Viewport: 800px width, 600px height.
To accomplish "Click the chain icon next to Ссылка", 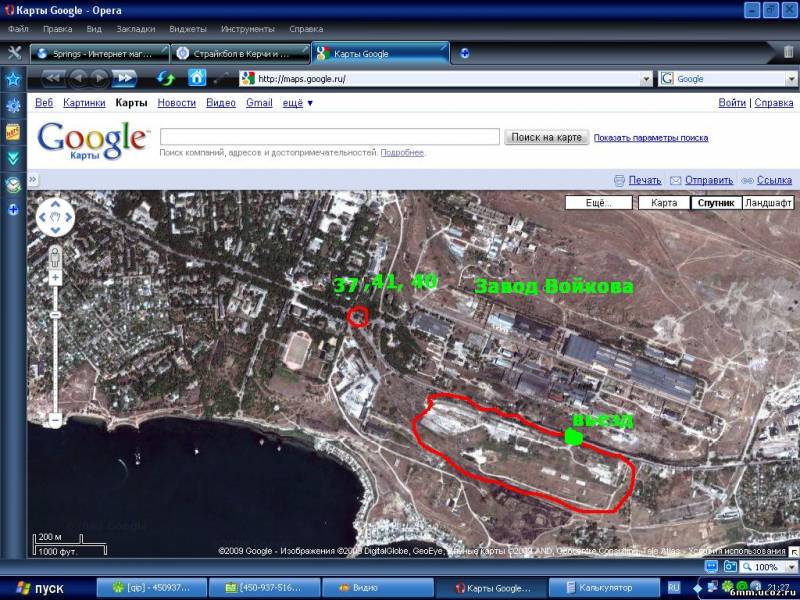I will (x=747, y=181).
